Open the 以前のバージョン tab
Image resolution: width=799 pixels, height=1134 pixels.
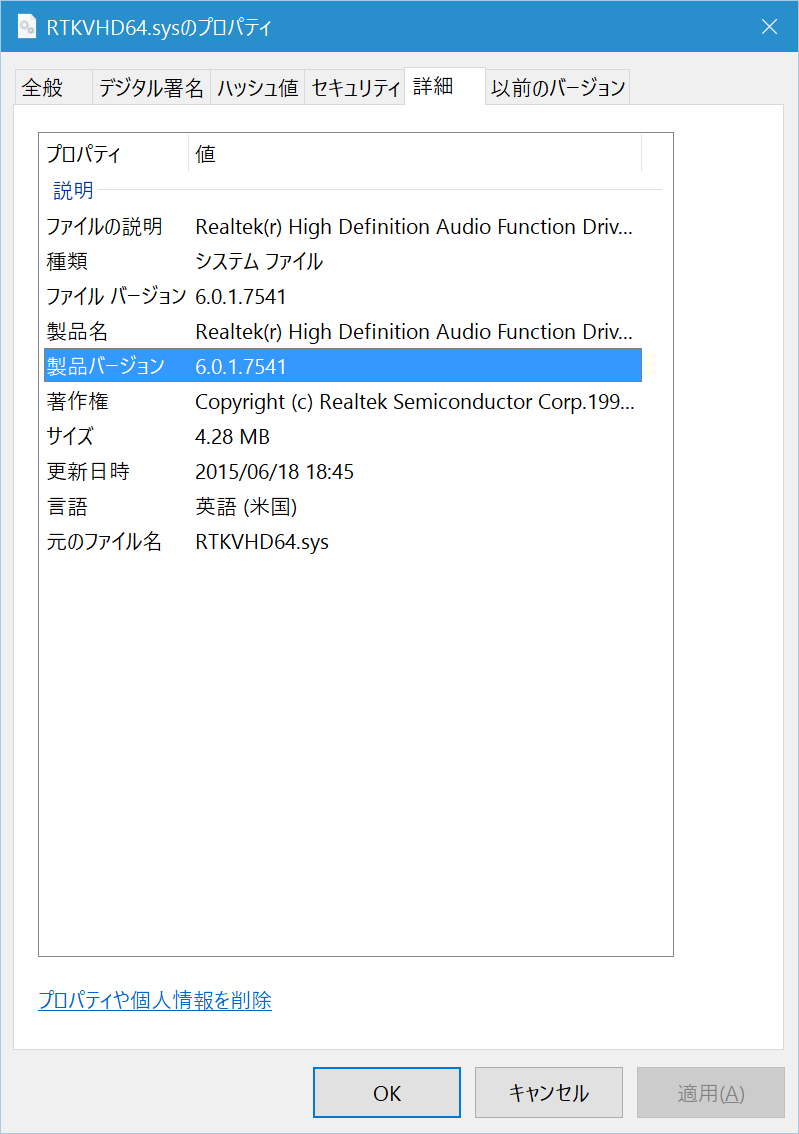click(557, 87)
